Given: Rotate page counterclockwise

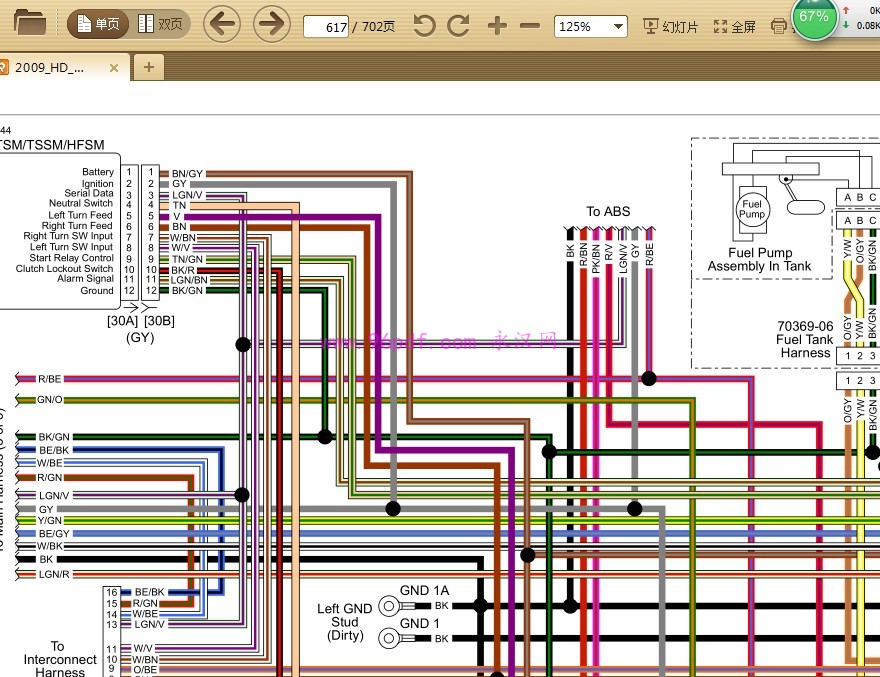Looking at the screenshot, I should click(424, 26).
